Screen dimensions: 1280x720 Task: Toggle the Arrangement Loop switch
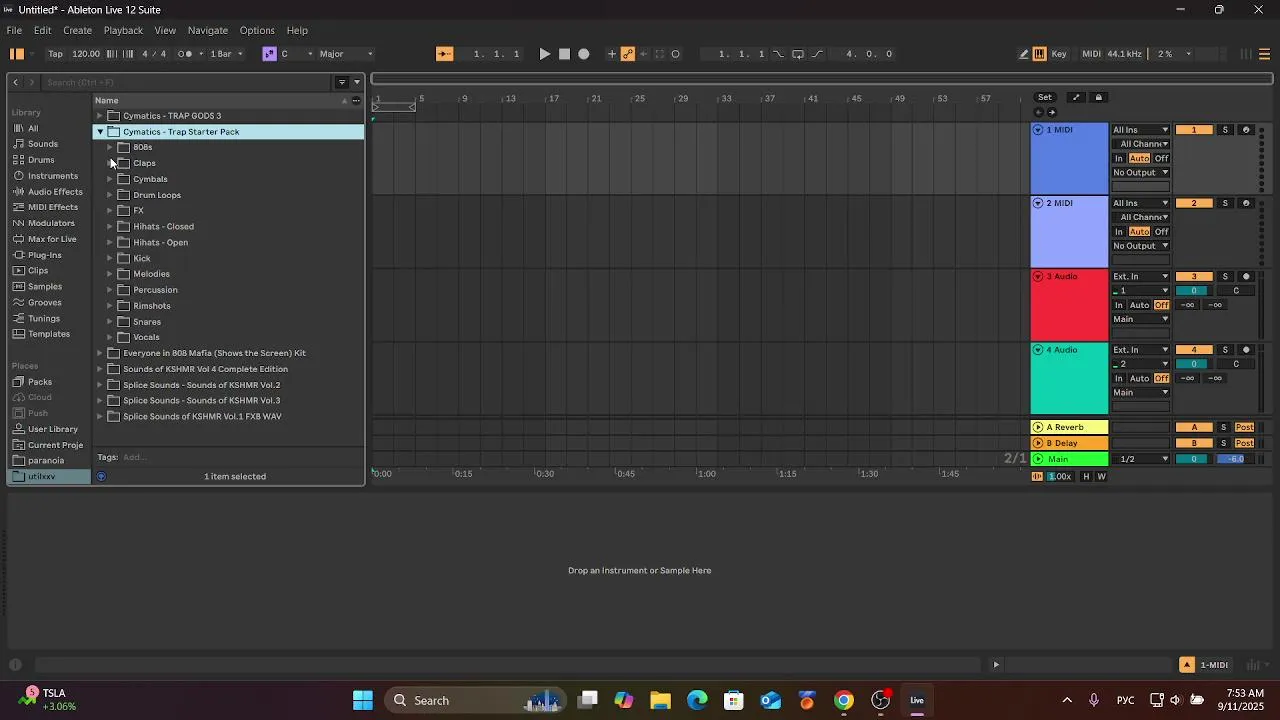tap(798, 54)
